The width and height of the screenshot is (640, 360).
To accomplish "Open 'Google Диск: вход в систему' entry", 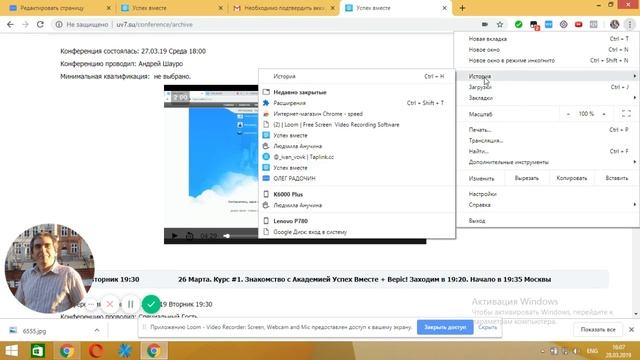I will pyautogui.click(x=357, y=232).
